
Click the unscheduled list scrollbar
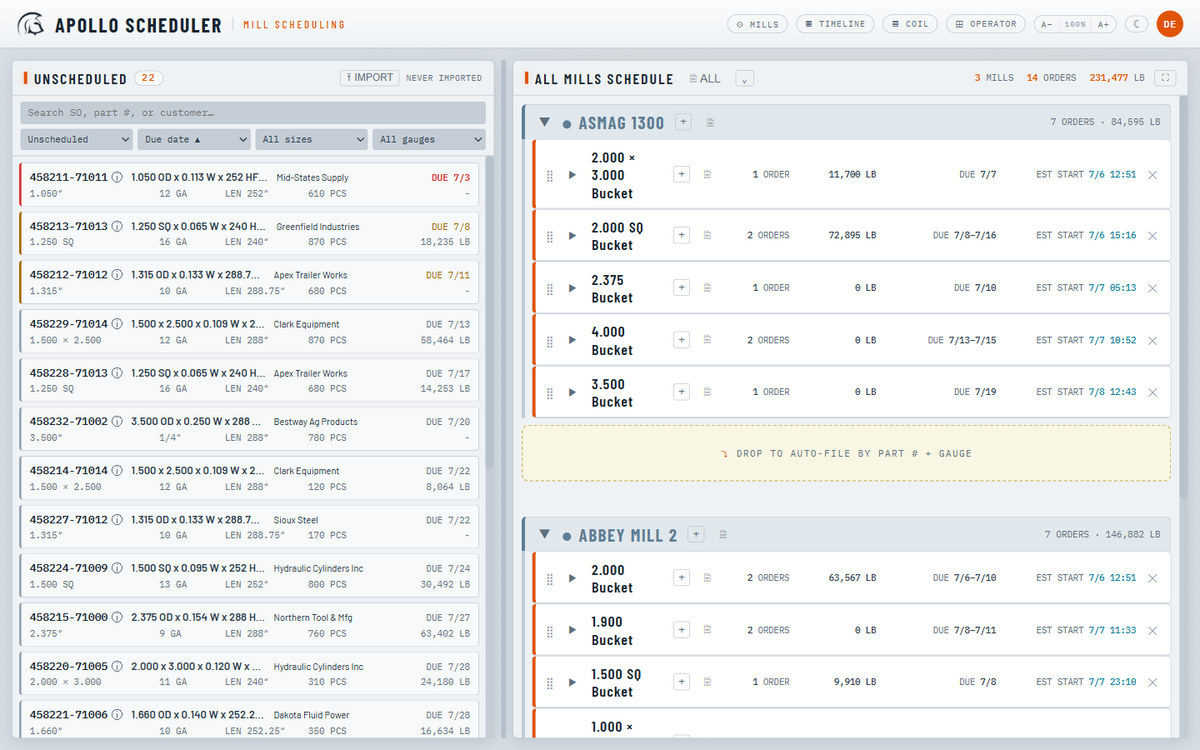(x=490, y=312)
